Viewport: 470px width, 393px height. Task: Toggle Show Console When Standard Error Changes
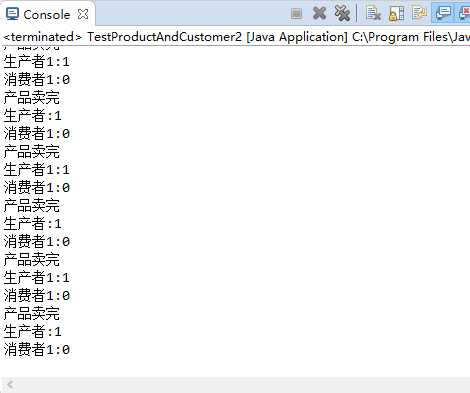coord(464,13)
